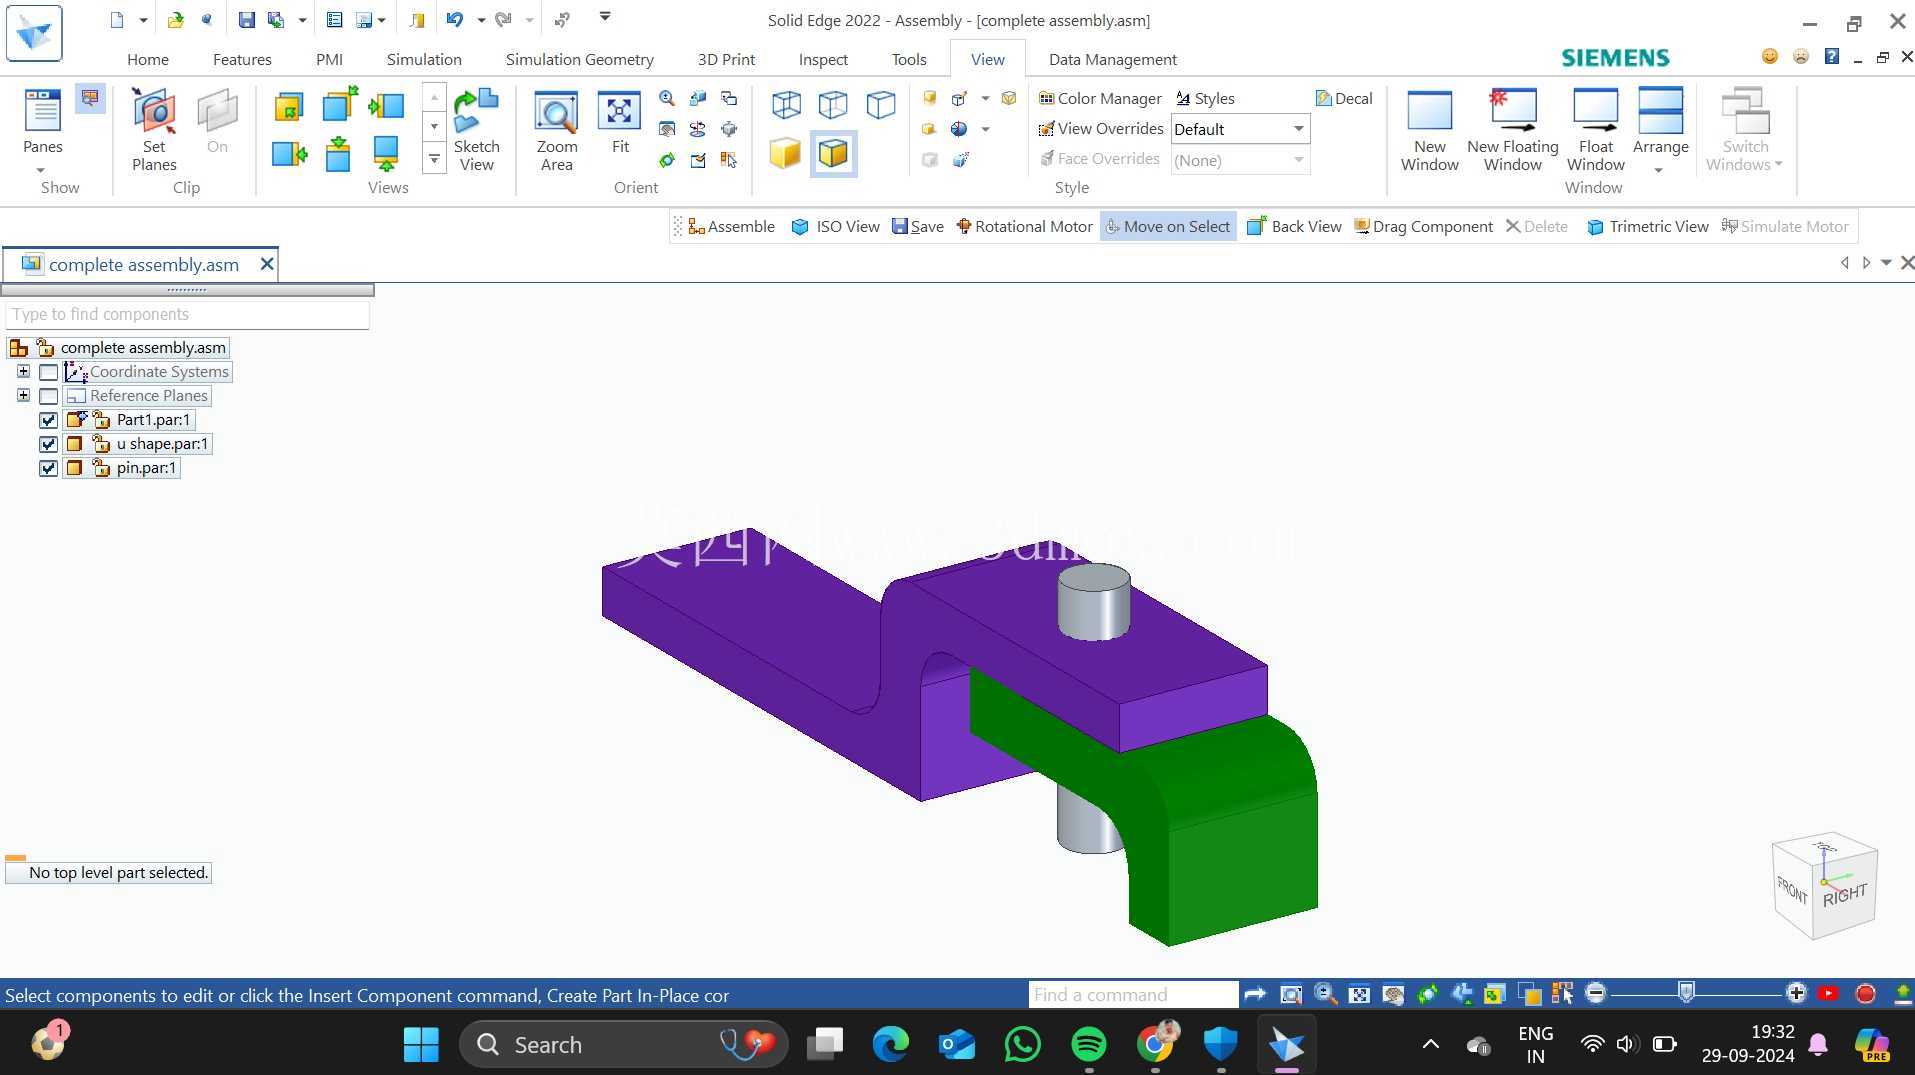Toggle the Move on Select option
This screenshot has height=1075, width=1915.
point(1167,227)
